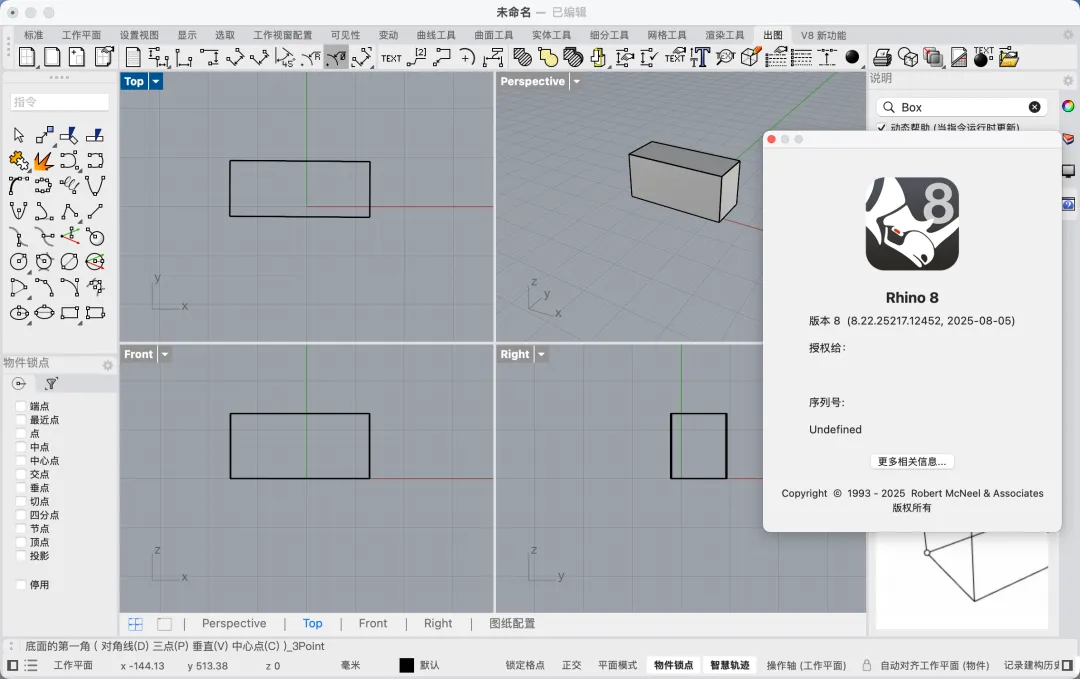The width and height of the screenshot is (1080, 679).
Task: Toggle 锁定格点 in the status bar
Action: [525, 665]
